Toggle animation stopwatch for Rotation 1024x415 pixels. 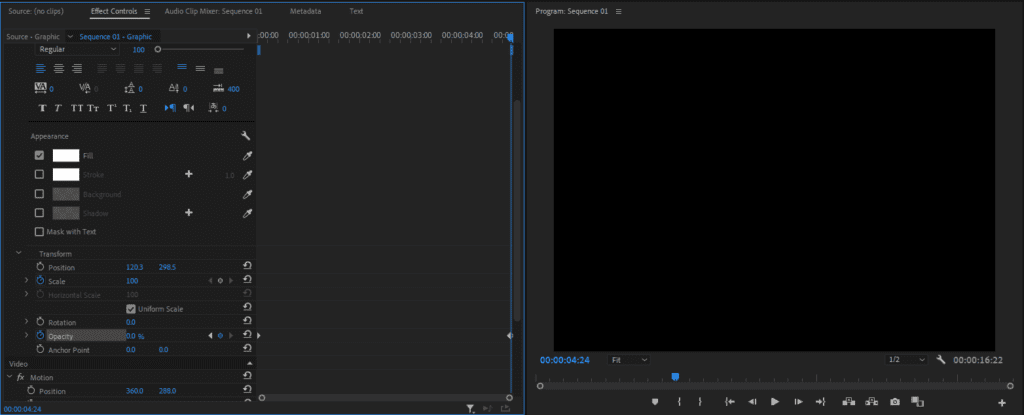[40, 322]
